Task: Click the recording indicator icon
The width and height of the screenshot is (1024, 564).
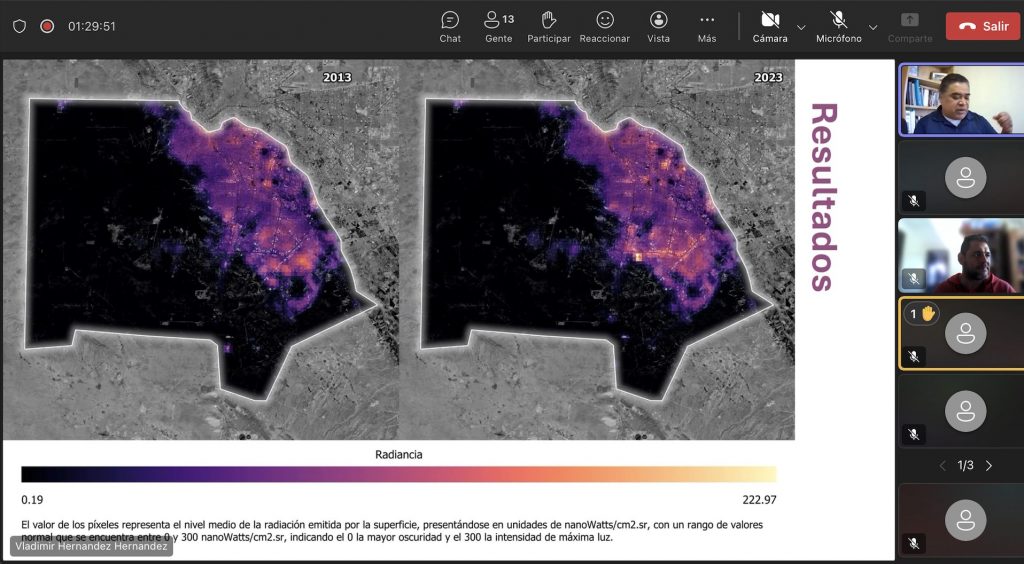Action: pyautogui.click(x=47, y=26)
